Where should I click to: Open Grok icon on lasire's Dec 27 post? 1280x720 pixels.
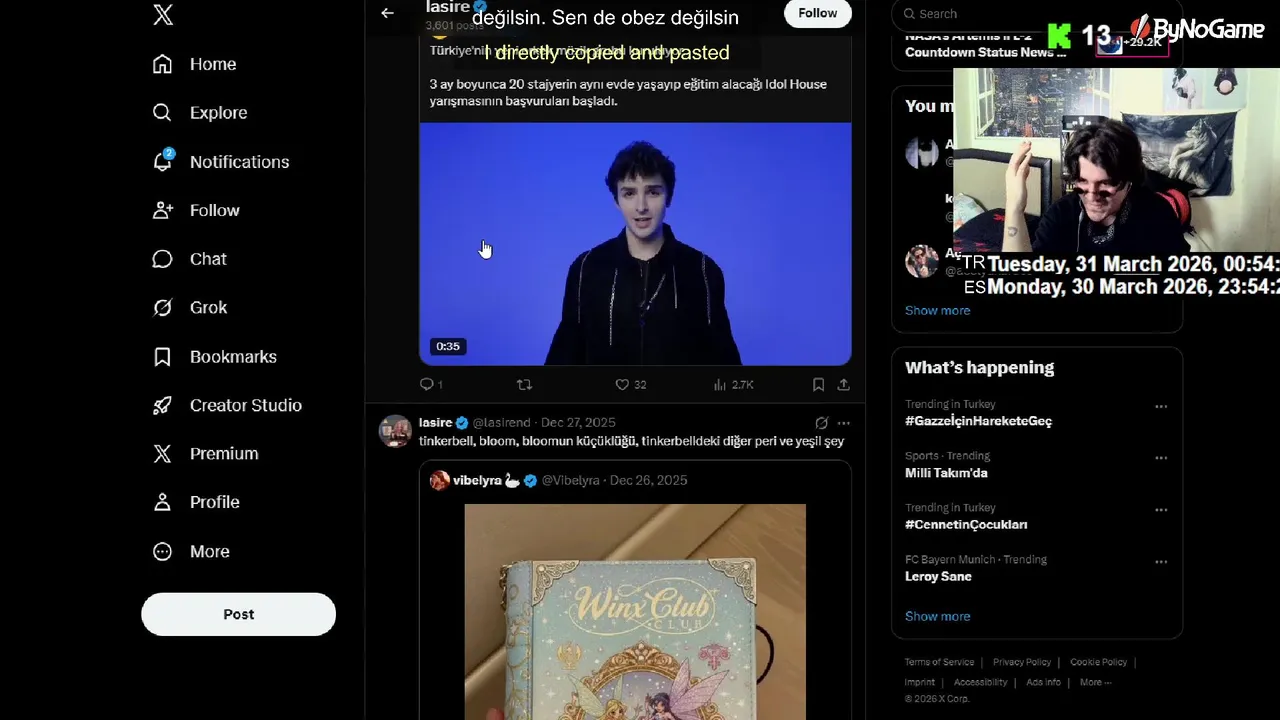pos(821,423)
